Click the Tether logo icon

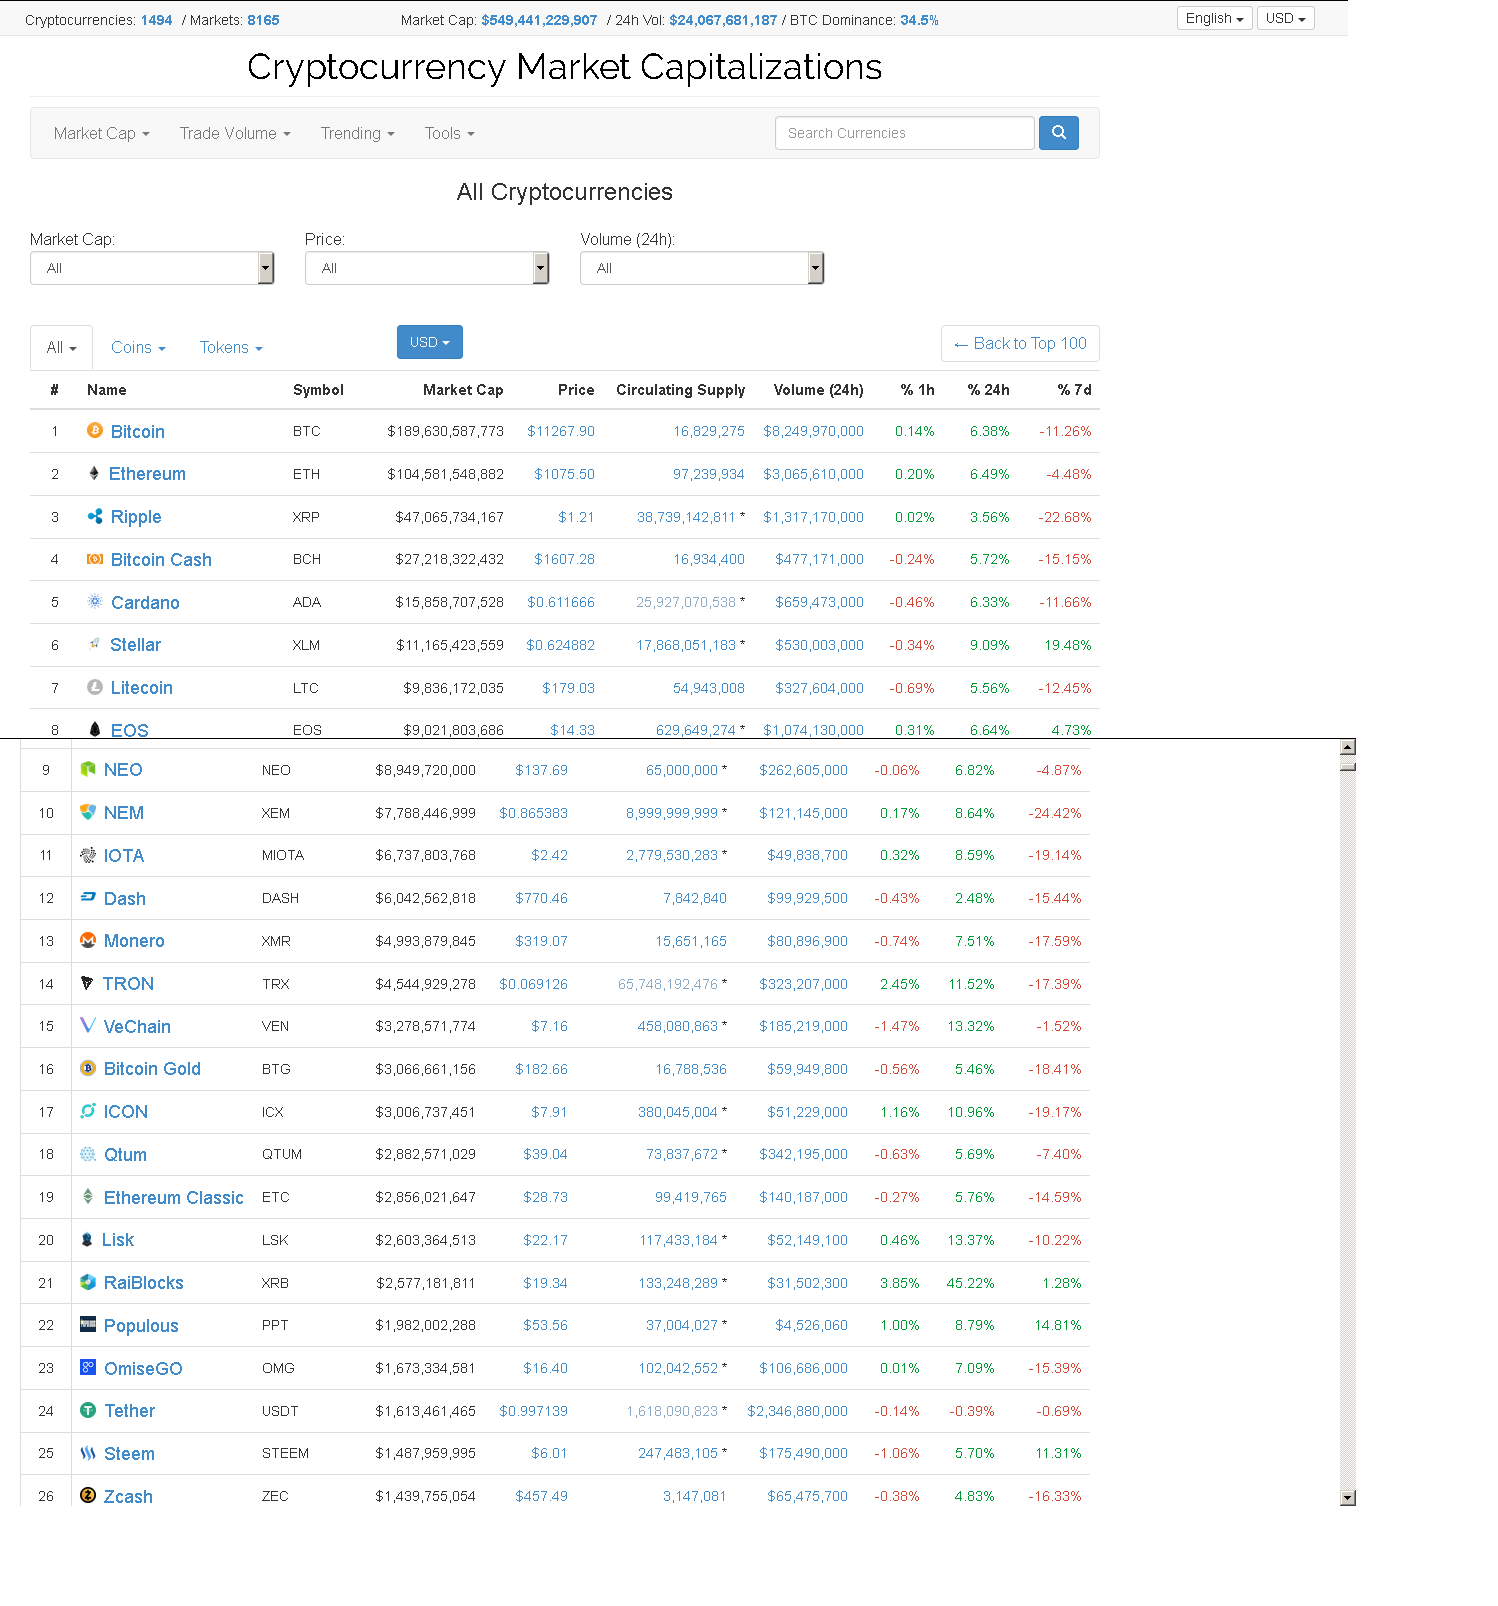(x=88, y=1410)
